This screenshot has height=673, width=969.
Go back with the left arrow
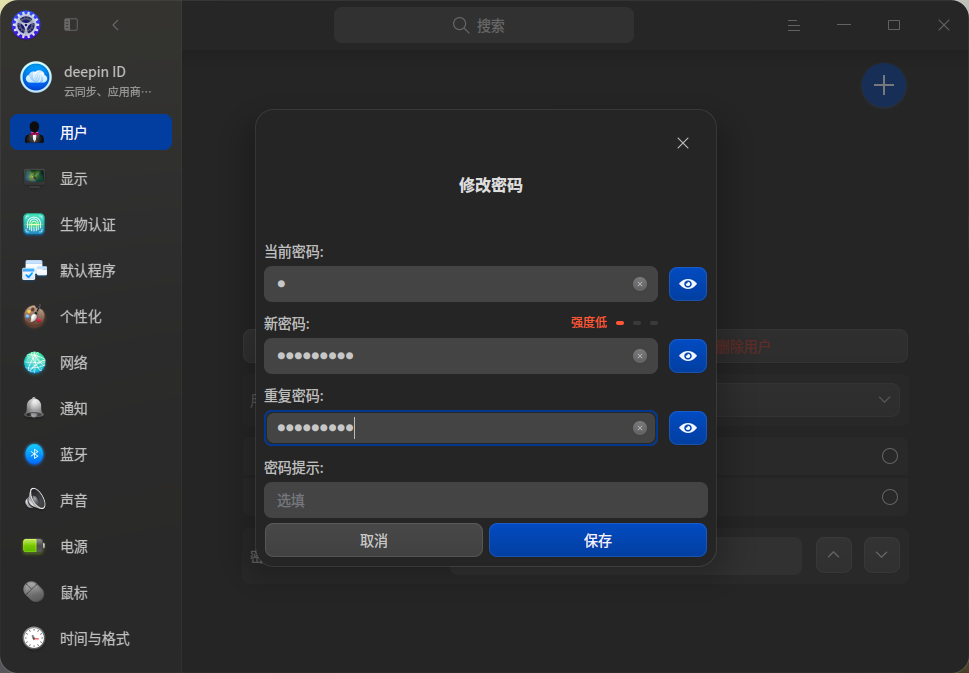[x=116, y=25]
